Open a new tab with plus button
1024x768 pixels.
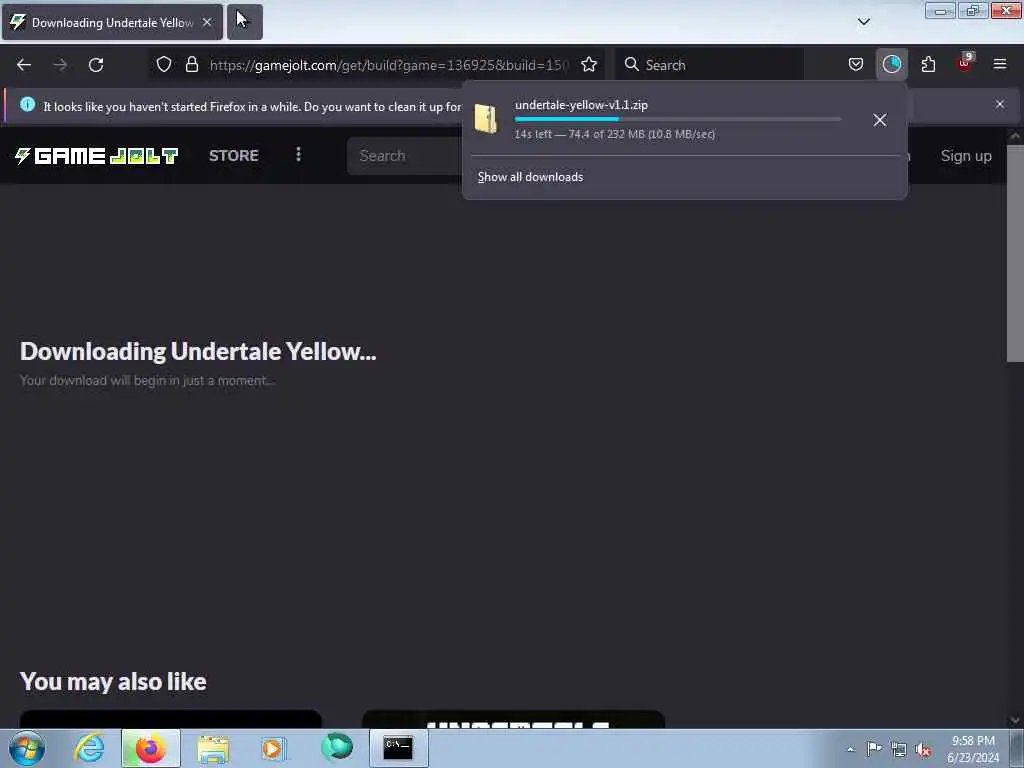pyautogui.click(x=245, y=22)
